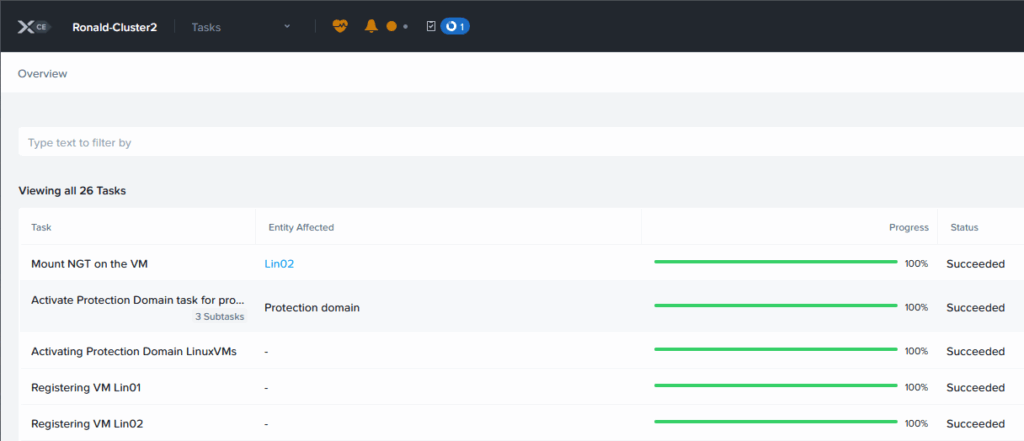Sort by the Task column header

pos(41,227)
